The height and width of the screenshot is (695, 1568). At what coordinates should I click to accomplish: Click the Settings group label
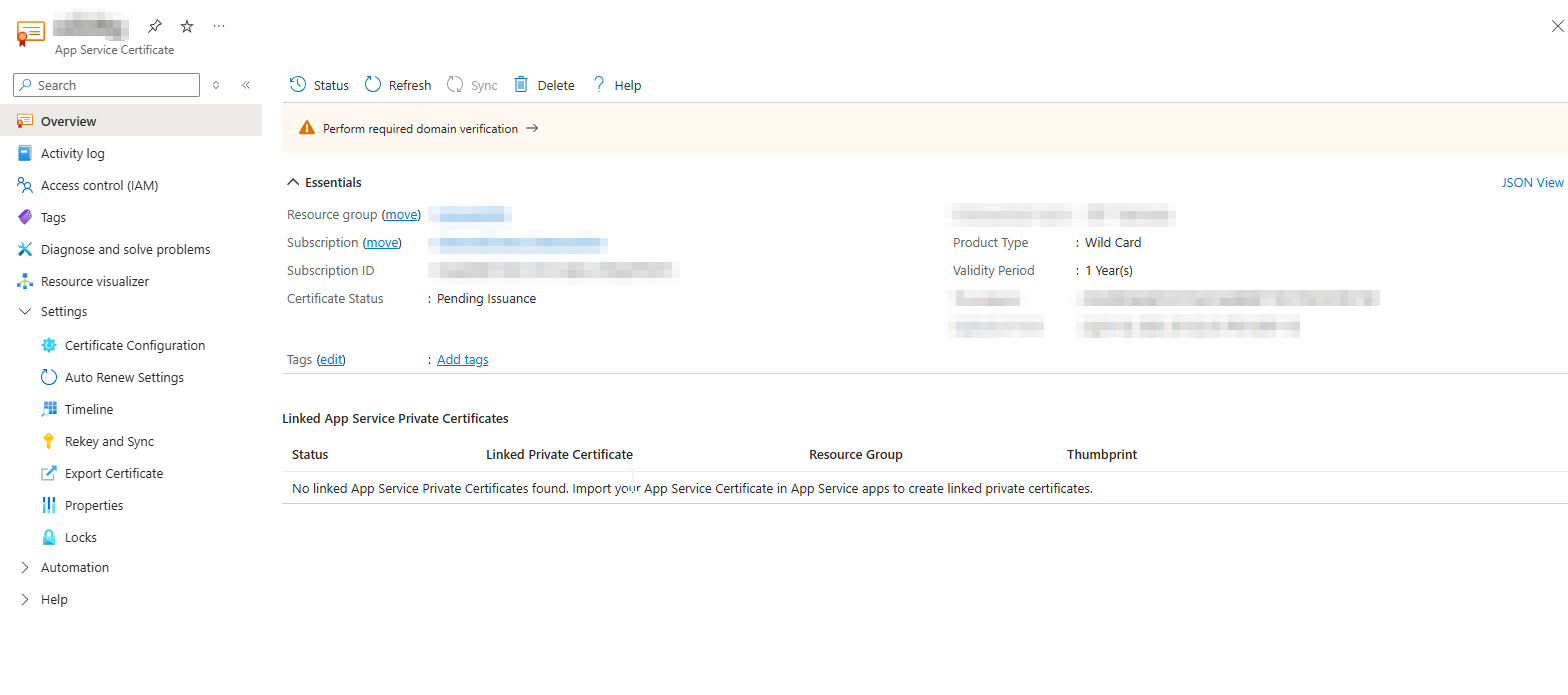[64, 311]
